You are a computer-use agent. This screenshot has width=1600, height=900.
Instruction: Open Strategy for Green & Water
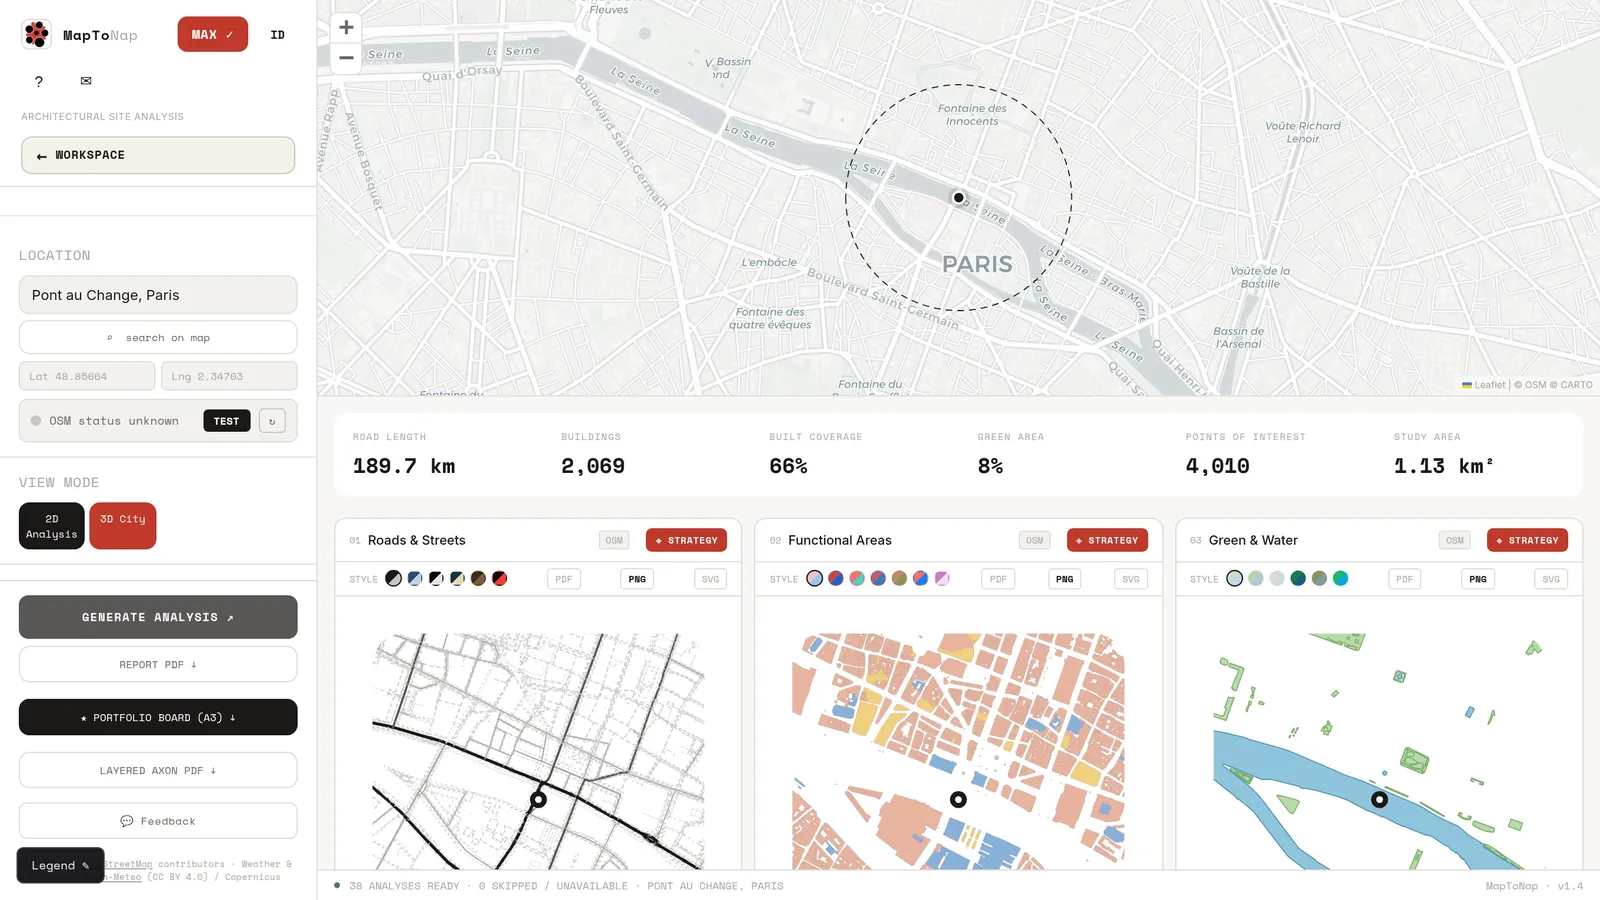coord(1527,540)
